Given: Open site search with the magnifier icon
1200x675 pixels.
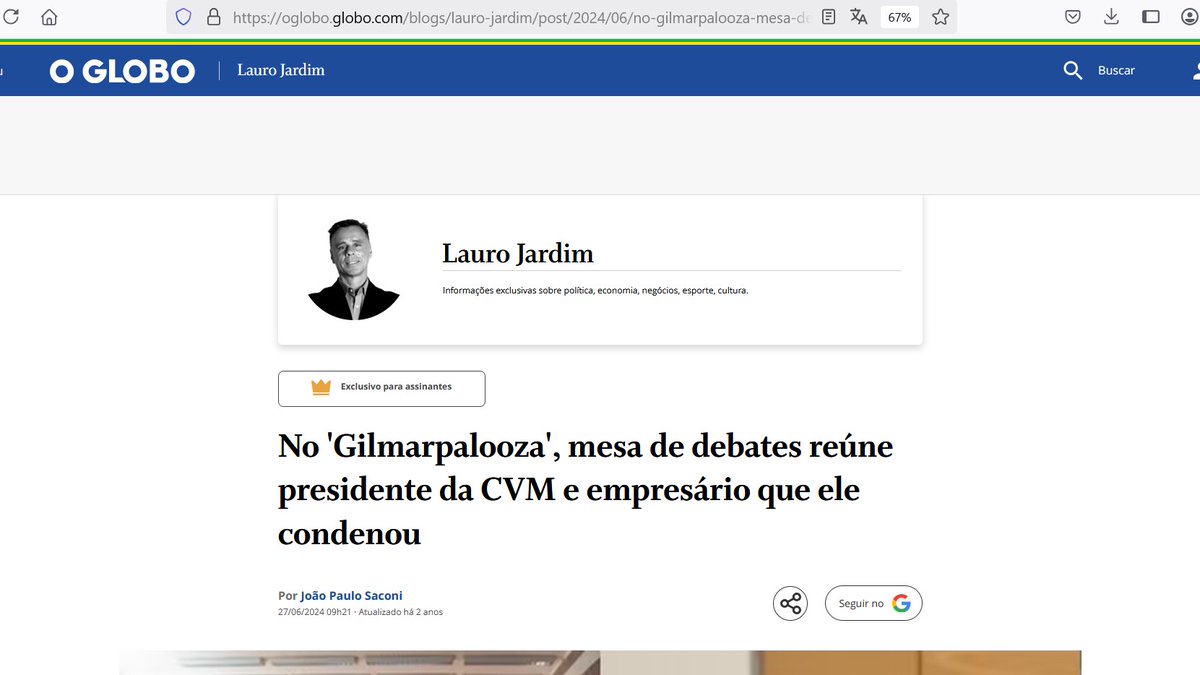Looking at the screenshot, I should click(x=1073, y=70).
